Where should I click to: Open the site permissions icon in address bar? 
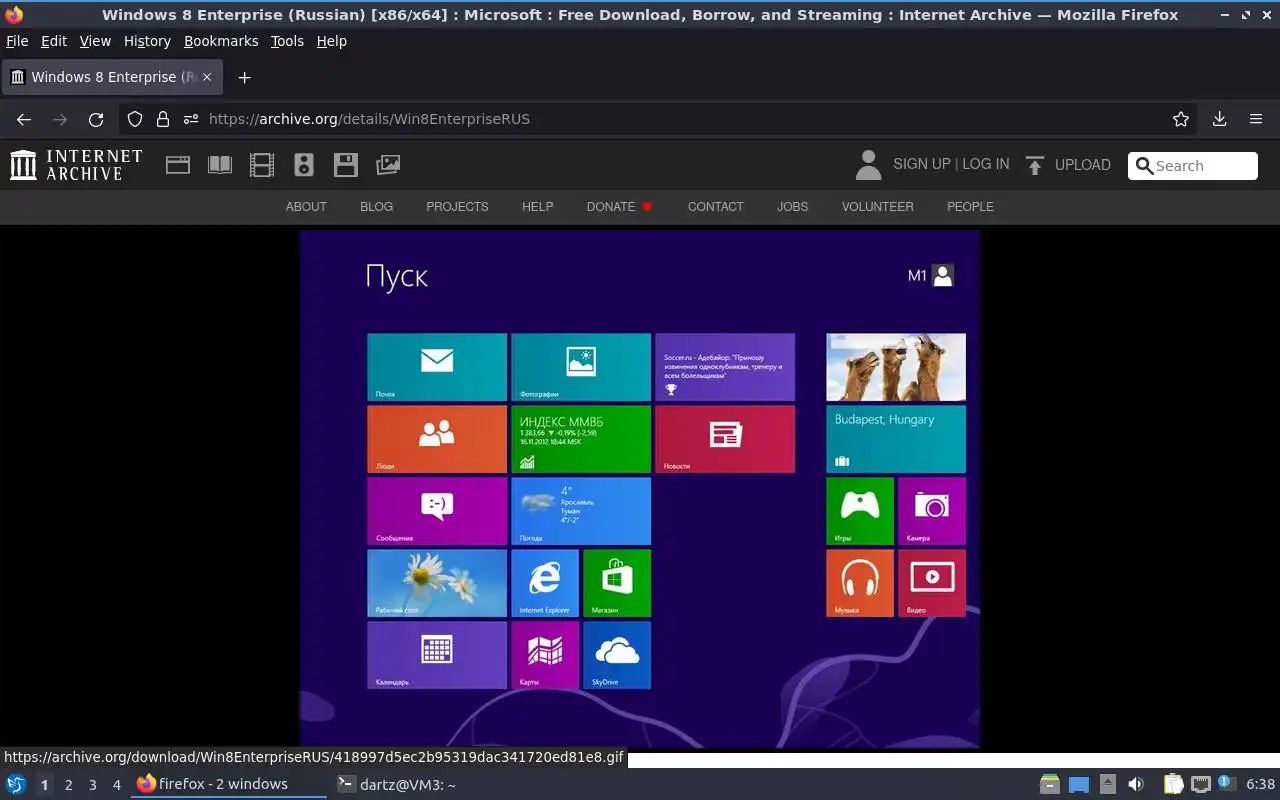191,119
